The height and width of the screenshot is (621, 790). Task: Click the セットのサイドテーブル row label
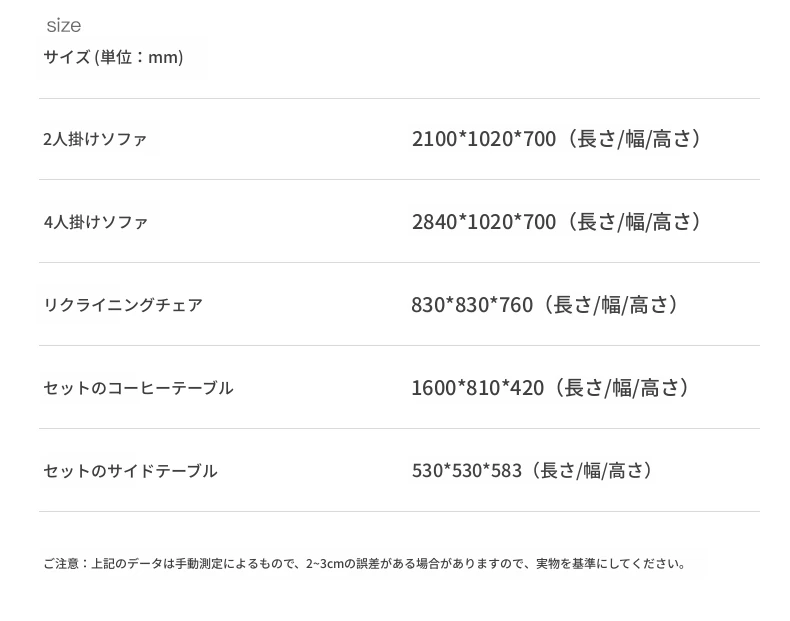coord(130,471)
